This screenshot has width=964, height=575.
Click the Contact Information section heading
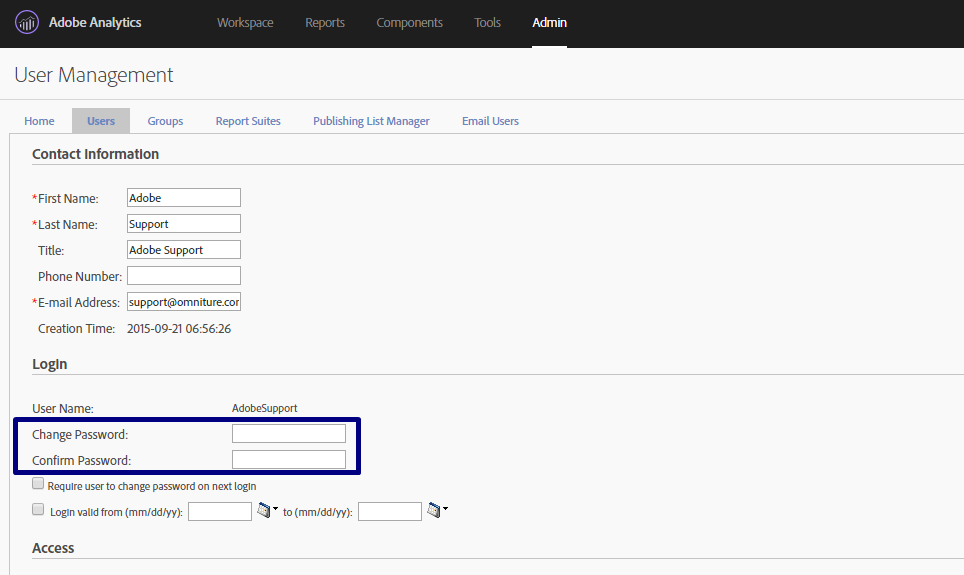coord(95,154)
